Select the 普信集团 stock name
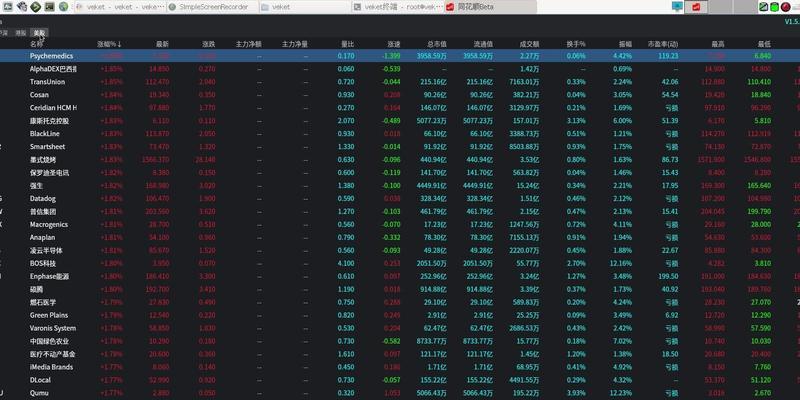The height and width of the screenshot is (400, 800). coord(43,211)
